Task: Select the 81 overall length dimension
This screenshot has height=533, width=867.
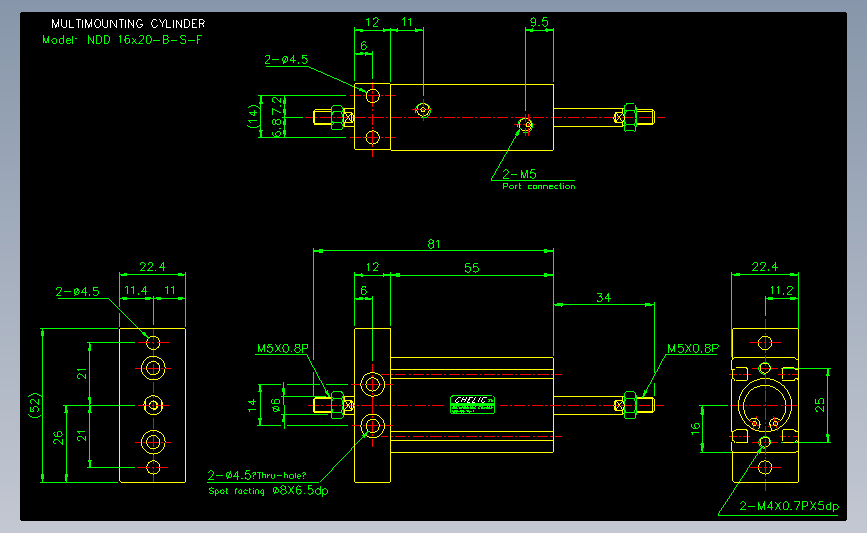Action: point(434,244)
